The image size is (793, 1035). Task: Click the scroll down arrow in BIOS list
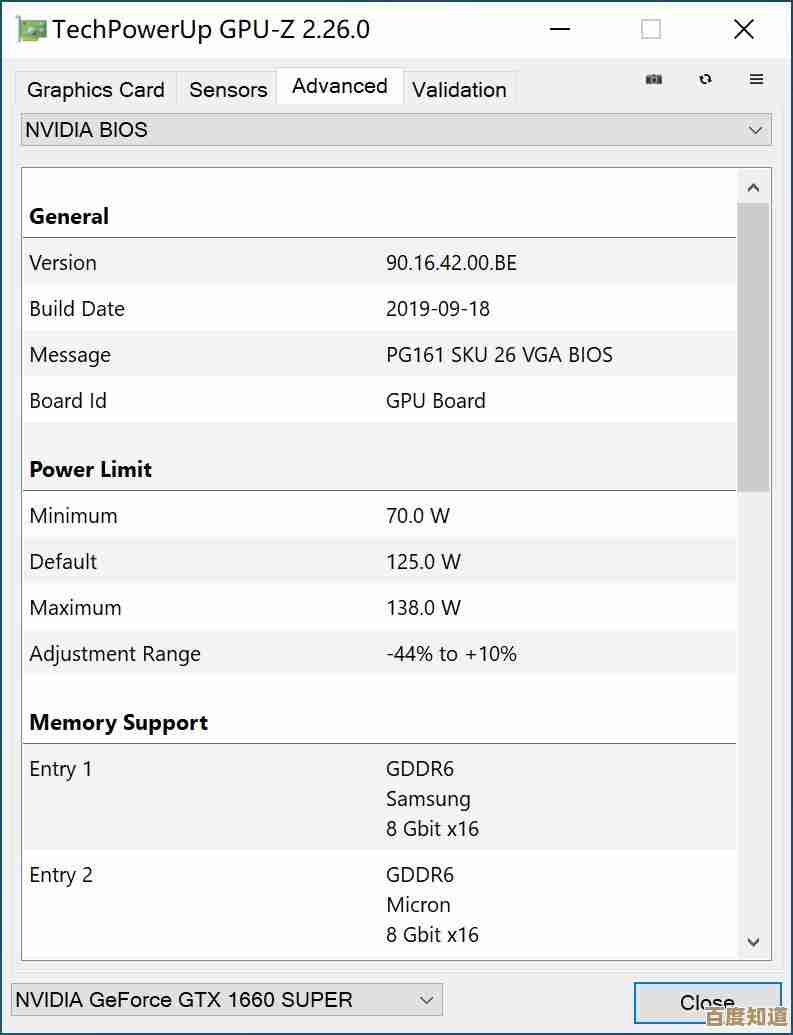tap(754, 942)
